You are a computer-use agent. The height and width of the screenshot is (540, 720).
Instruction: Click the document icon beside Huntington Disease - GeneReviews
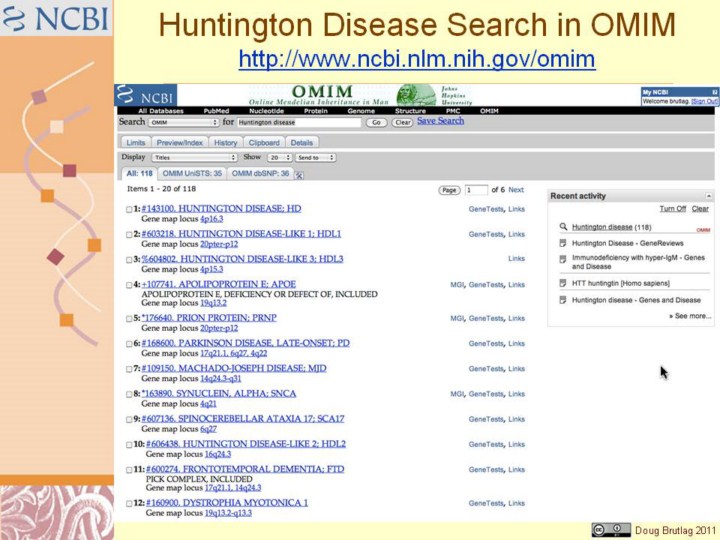[563, 242]
